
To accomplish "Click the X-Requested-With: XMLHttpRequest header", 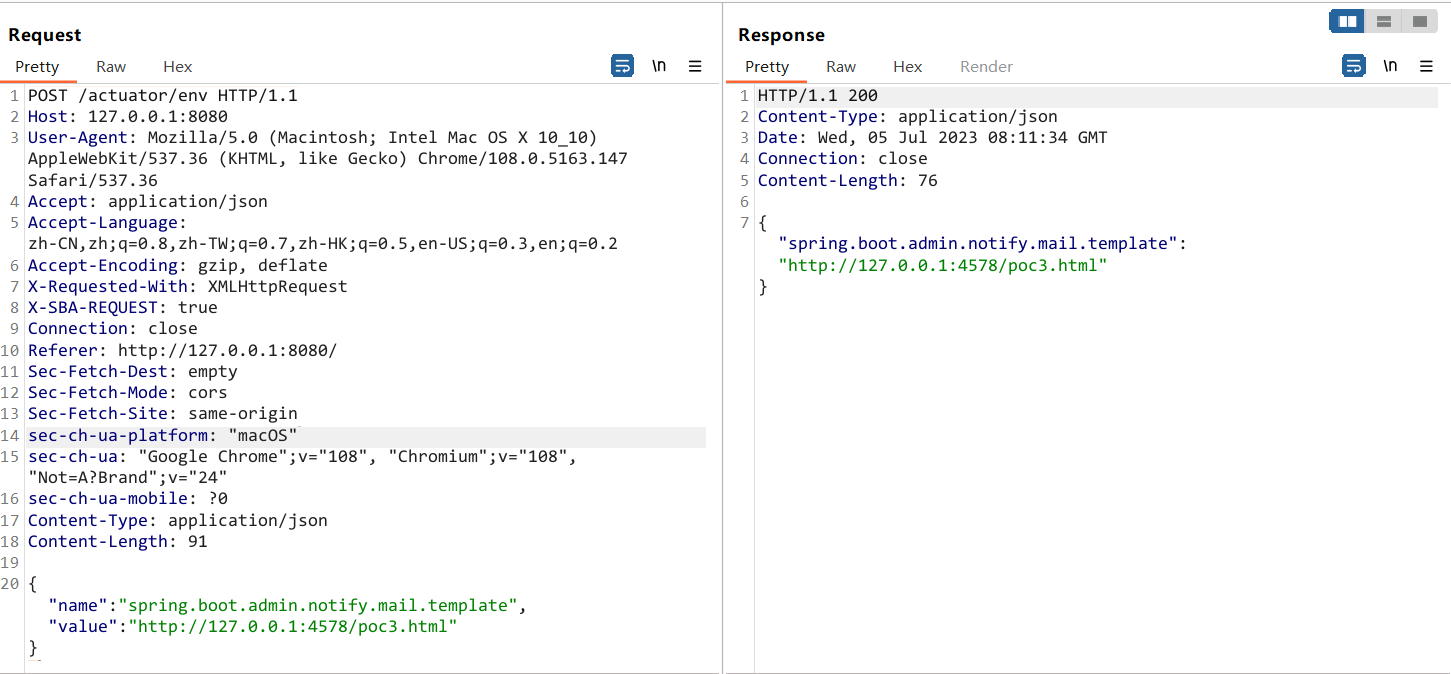I will click(188, 287).
